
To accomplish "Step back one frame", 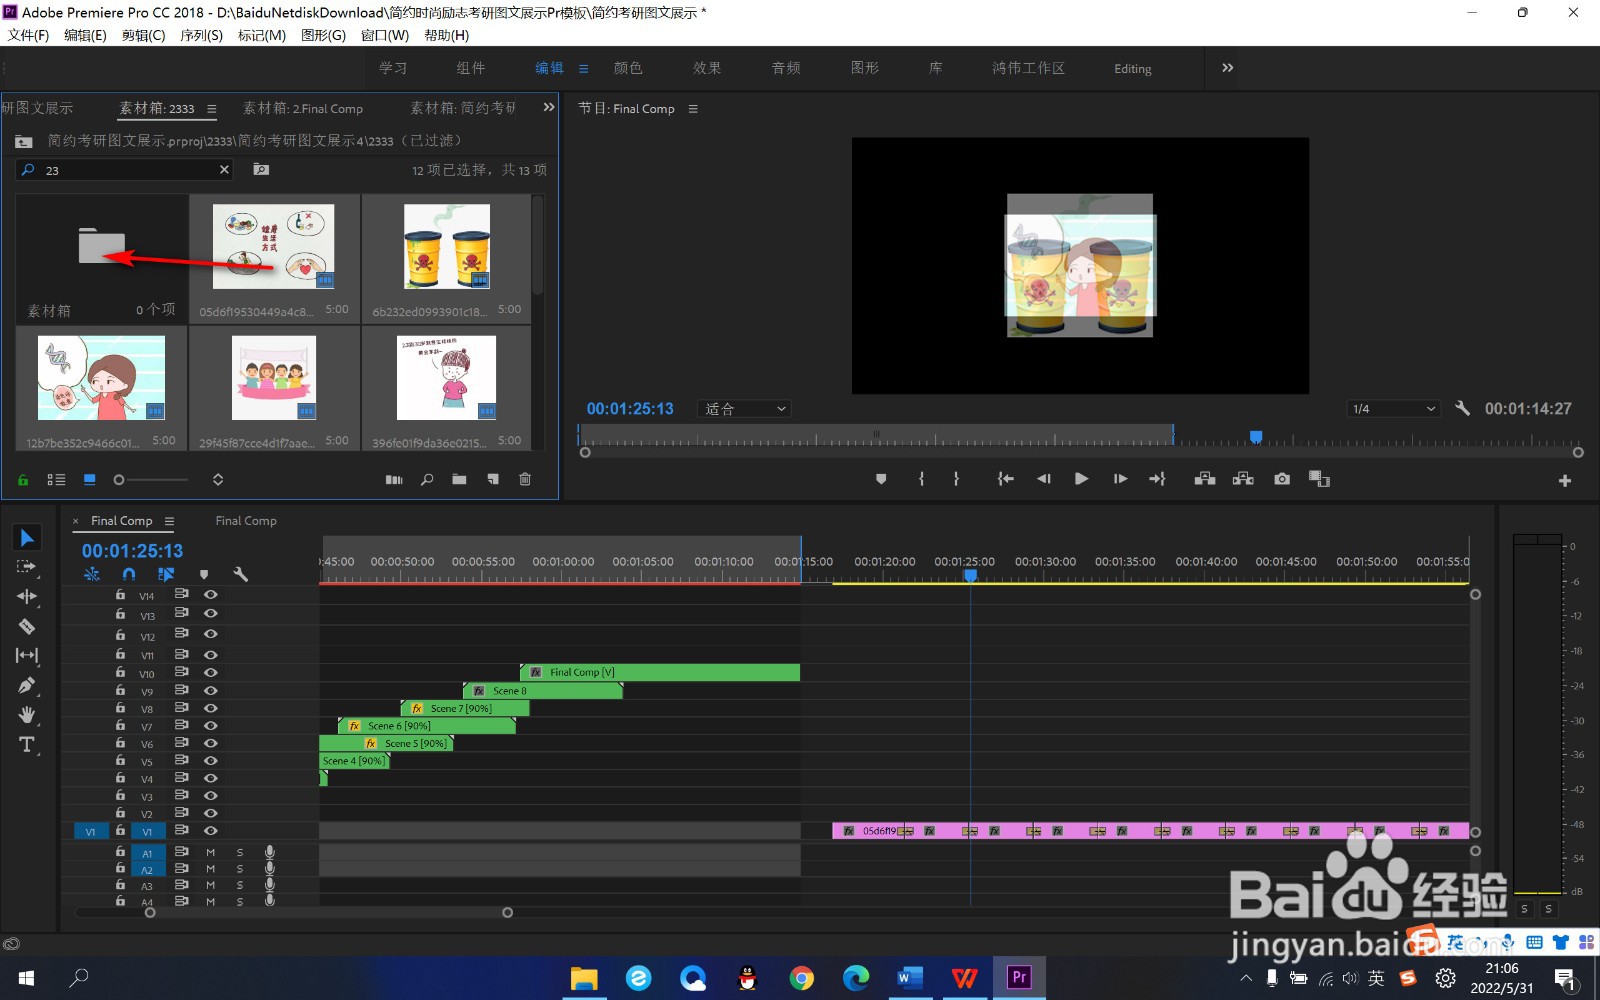I will pyautogui.click(x=1043, y=479).
